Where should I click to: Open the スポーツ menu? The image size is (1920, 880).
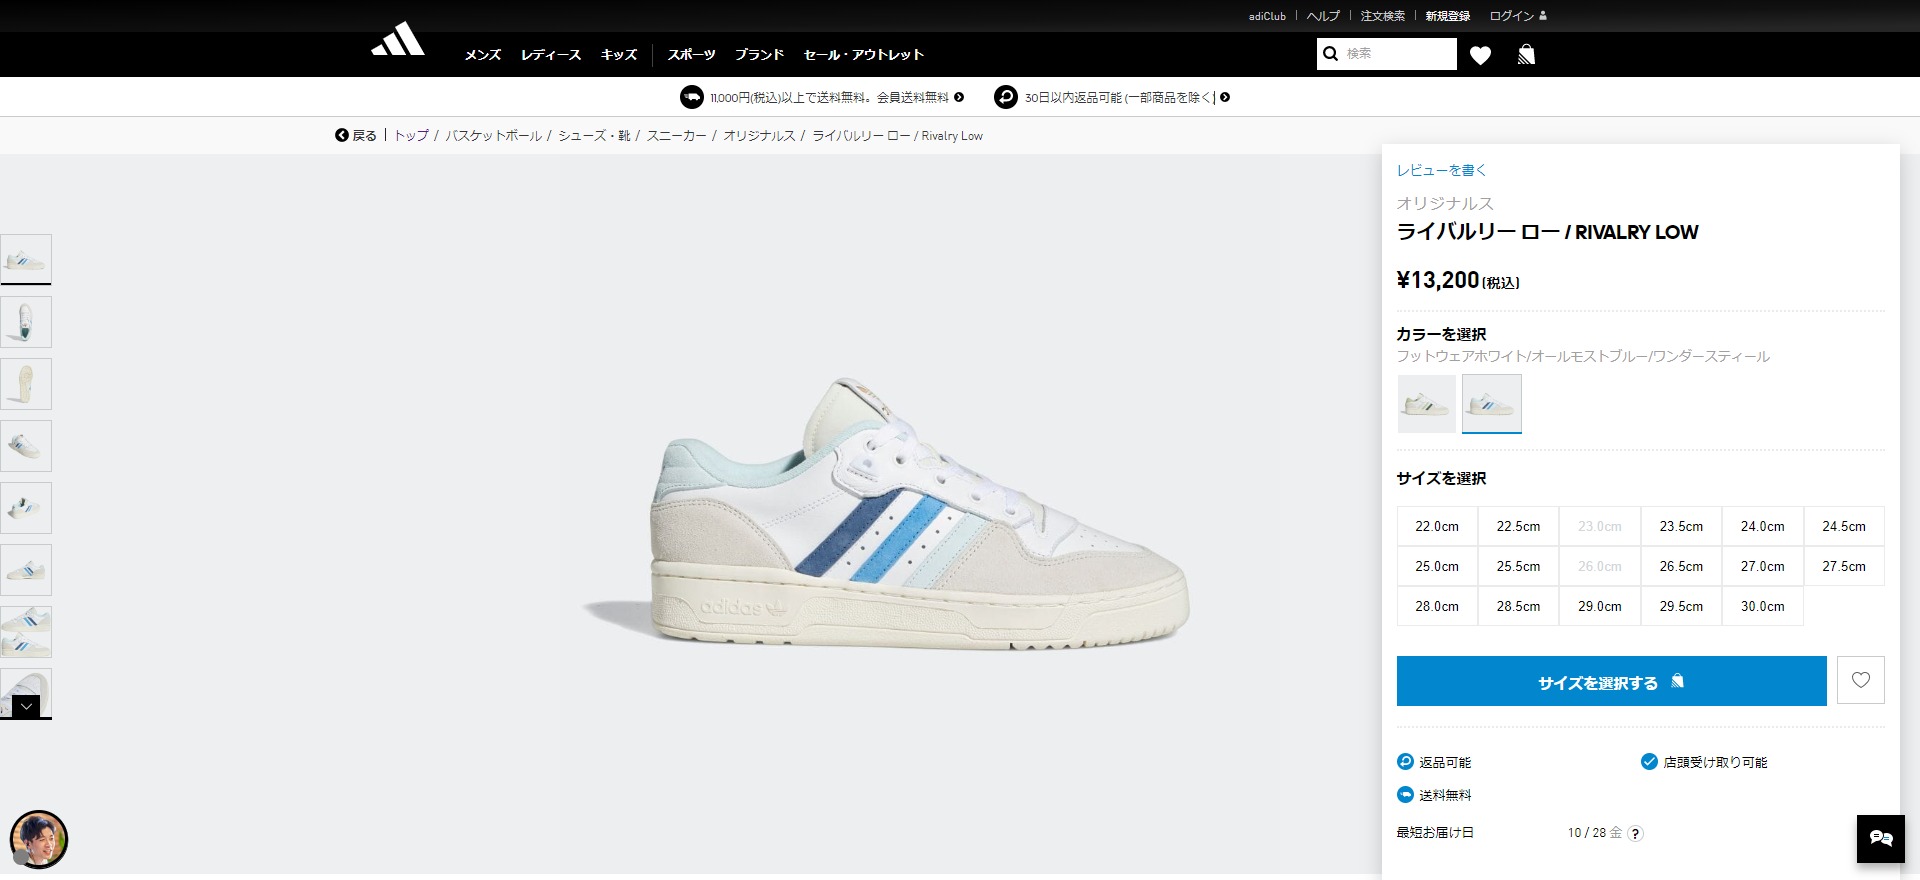[x=692, y=55]
